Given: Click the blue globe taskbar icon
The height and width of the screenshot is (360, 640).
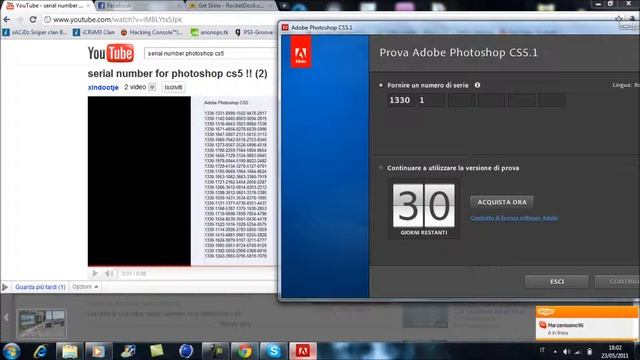Looking at the screenshot, I should [x=186, y=351].
